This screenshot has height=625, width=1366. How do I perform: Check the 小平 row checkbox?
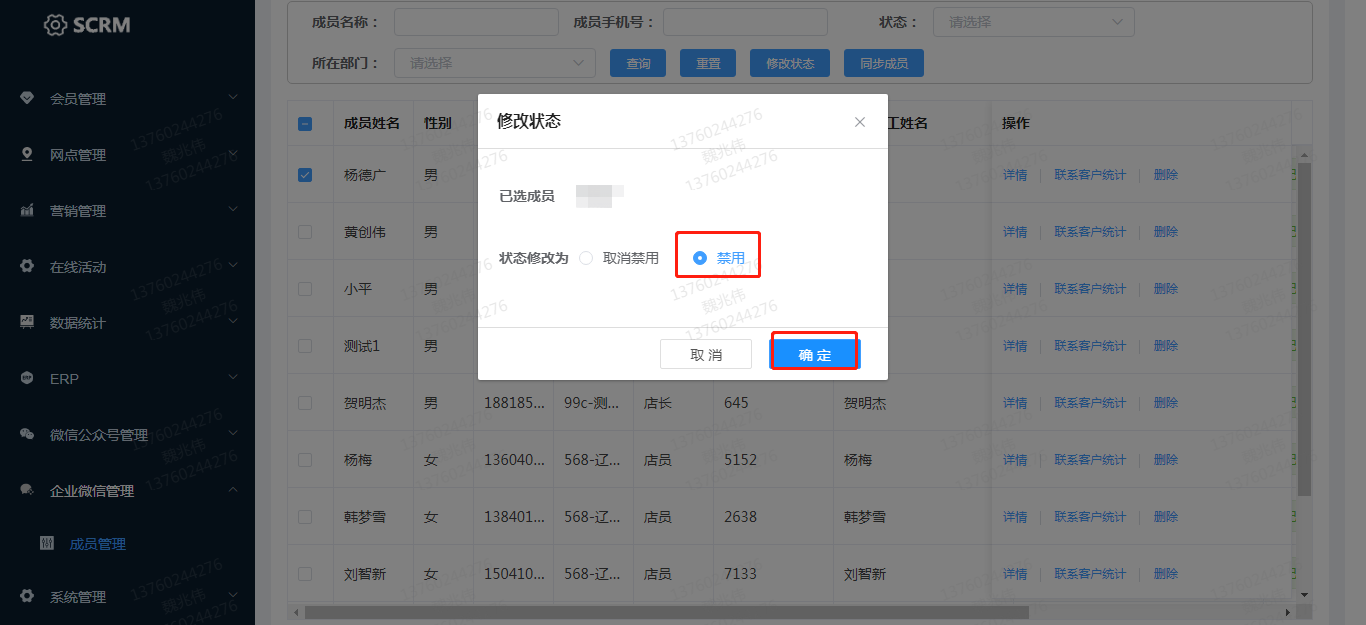(x=305, y=289)
